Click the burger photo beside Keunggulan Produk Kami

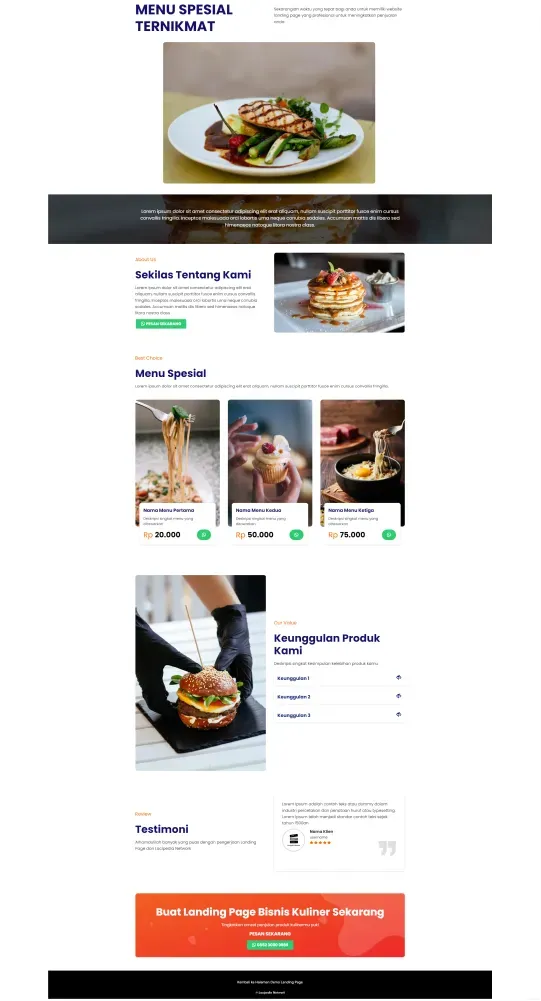(201, 673)
